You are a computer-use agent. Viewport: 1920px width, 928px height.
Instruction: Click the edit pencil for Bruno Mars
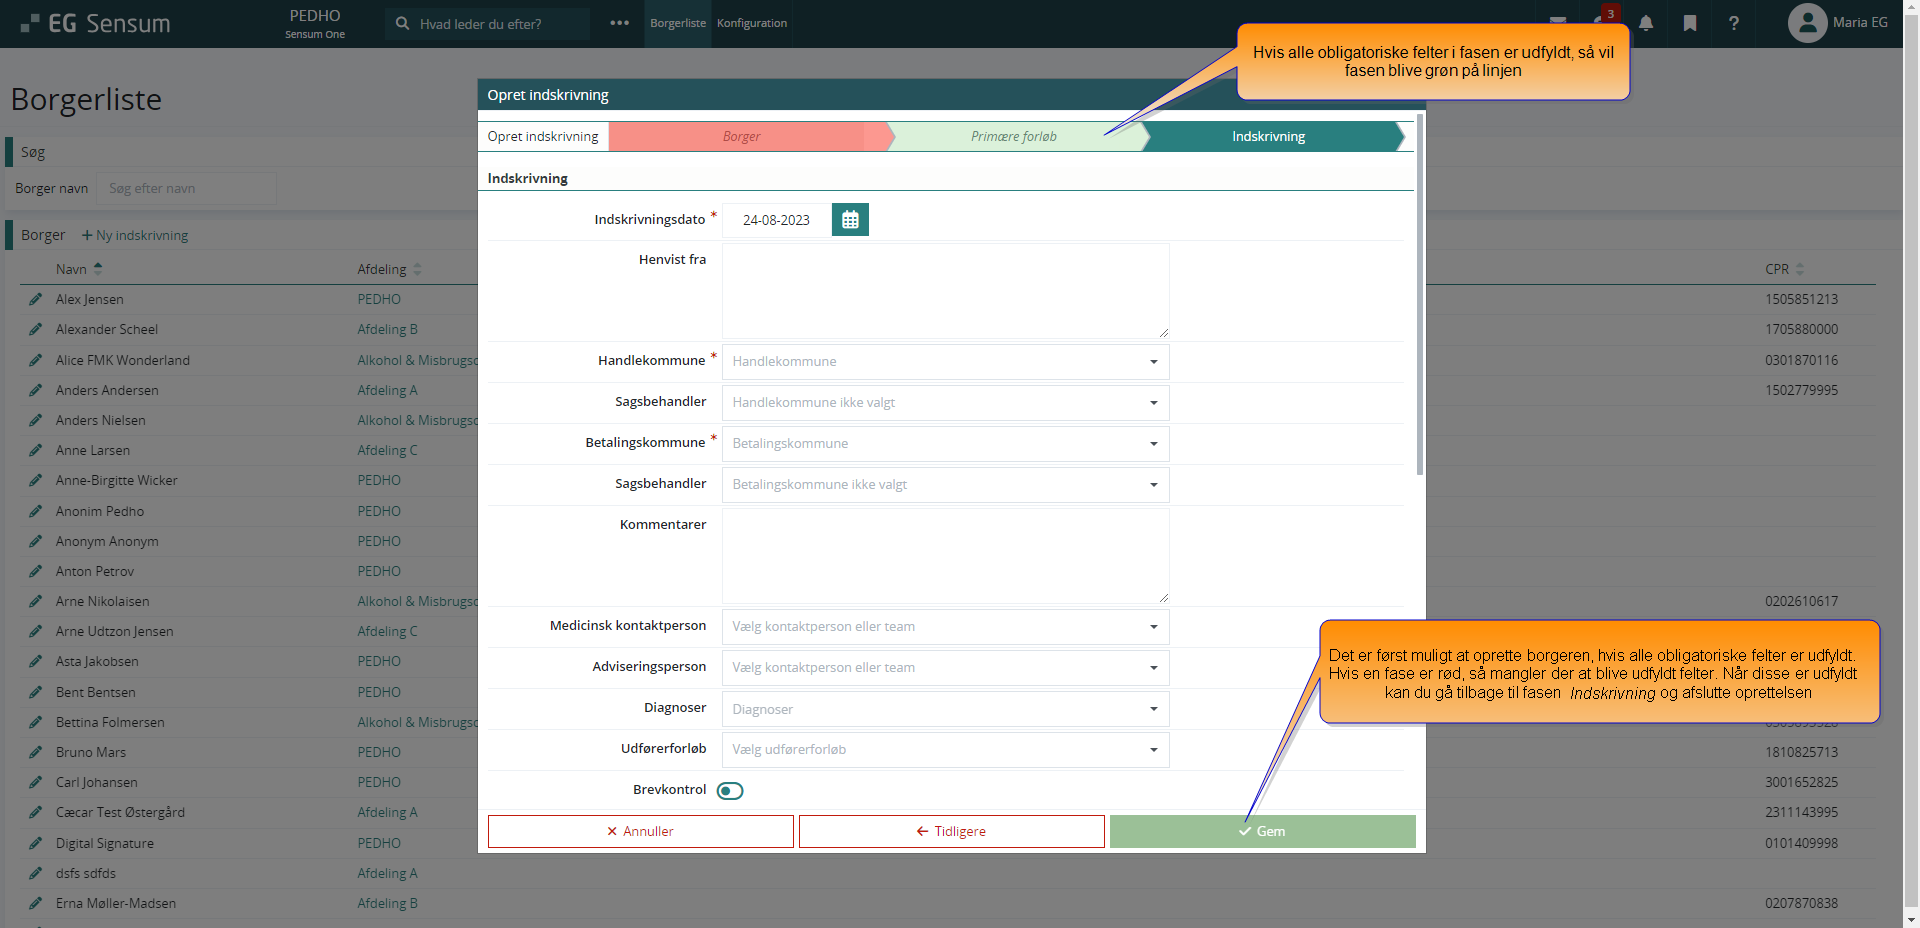tap(36, 752)
